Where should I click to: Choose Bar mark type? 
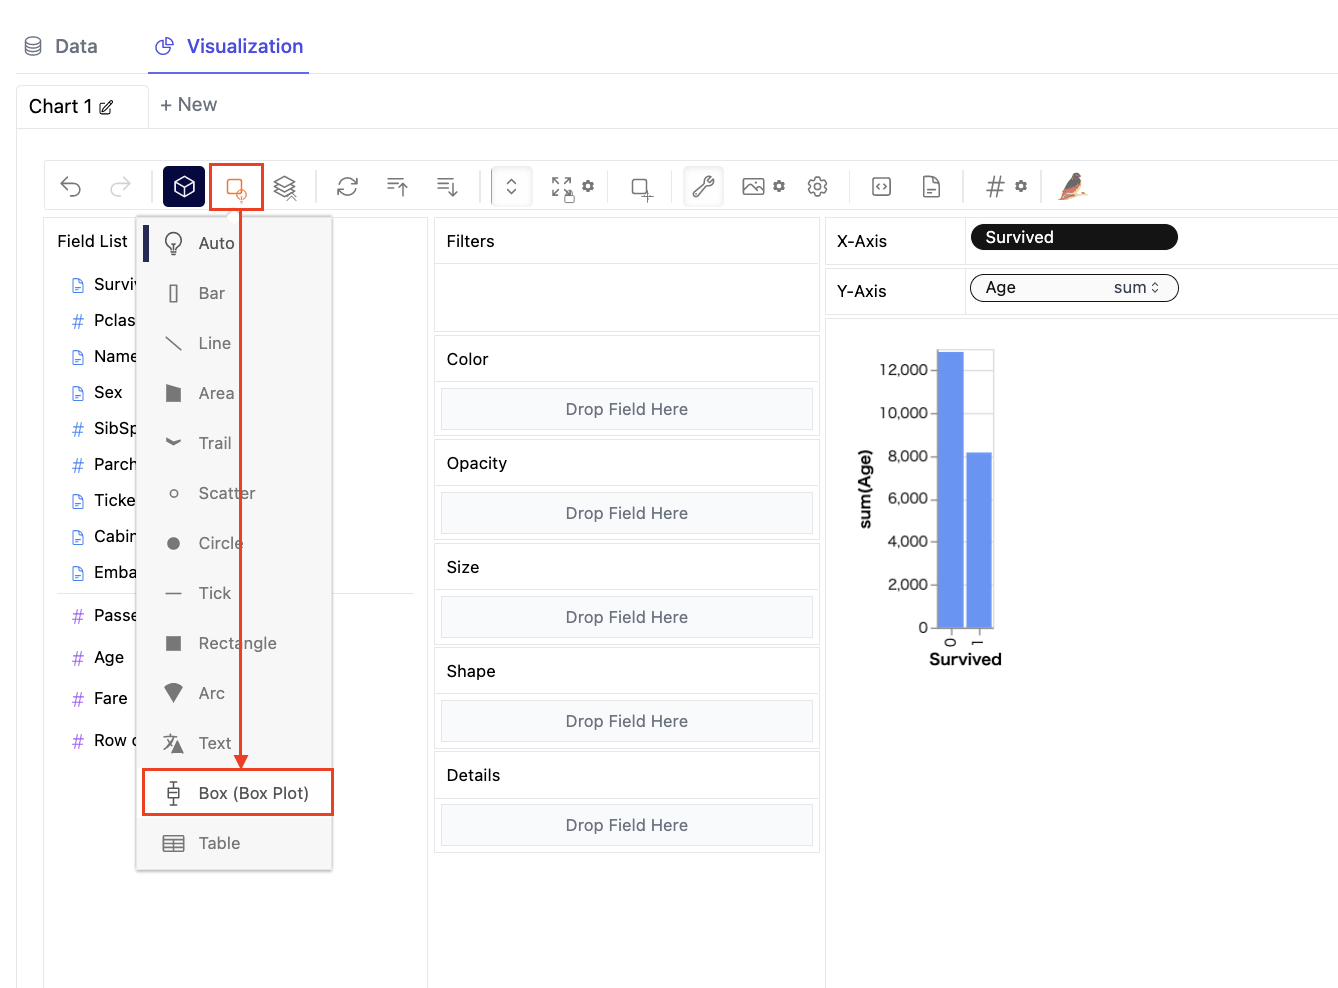point(234,293)
